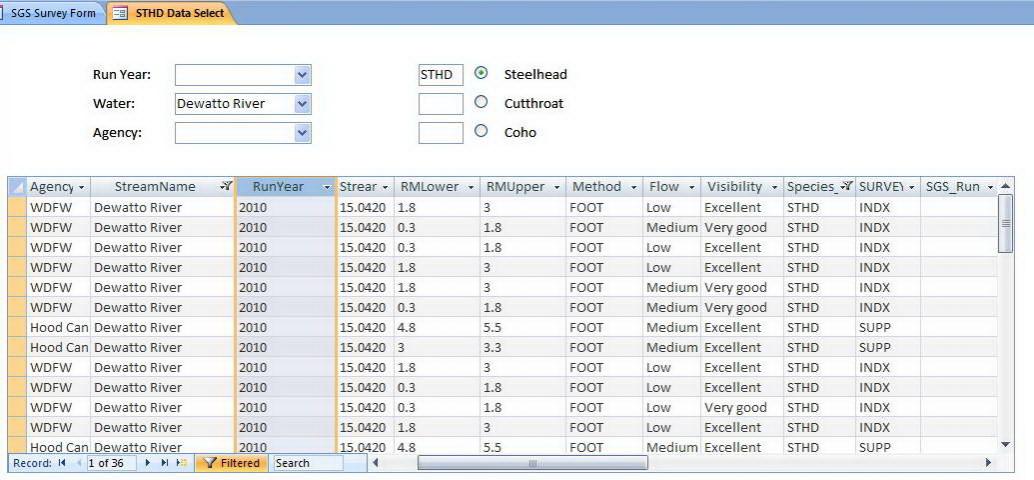1034x480 pixels.
Task: Click the vertical scrollbar up arrow
Action: point(1005,186)
